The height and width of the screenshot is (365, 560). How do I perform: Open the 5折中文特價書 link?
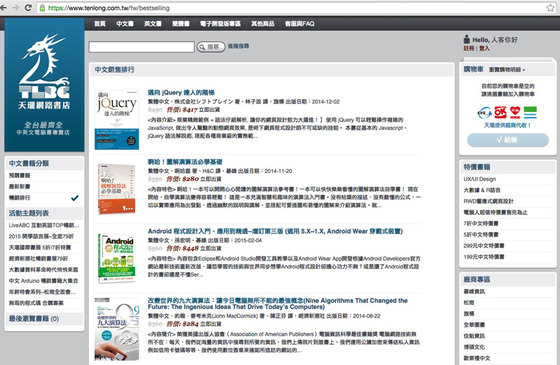481,234
